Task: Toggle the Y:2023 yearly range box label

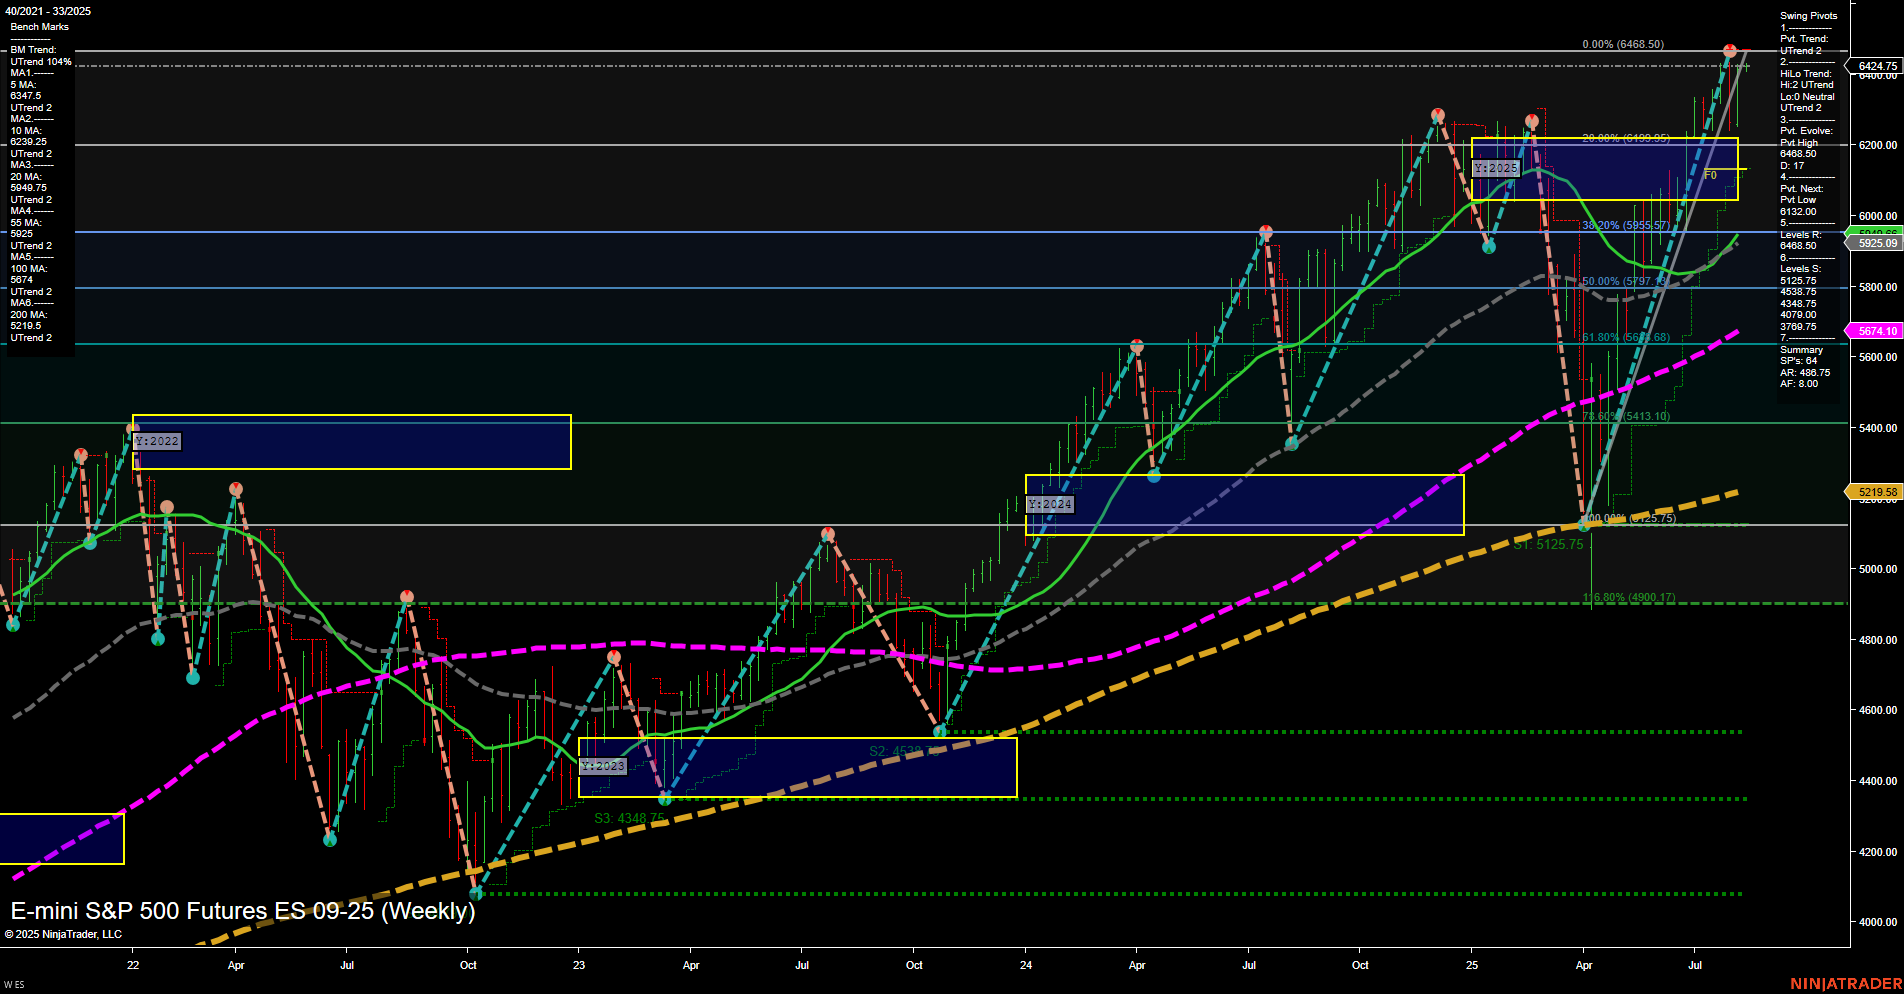Action: click(x=602, y=765)
